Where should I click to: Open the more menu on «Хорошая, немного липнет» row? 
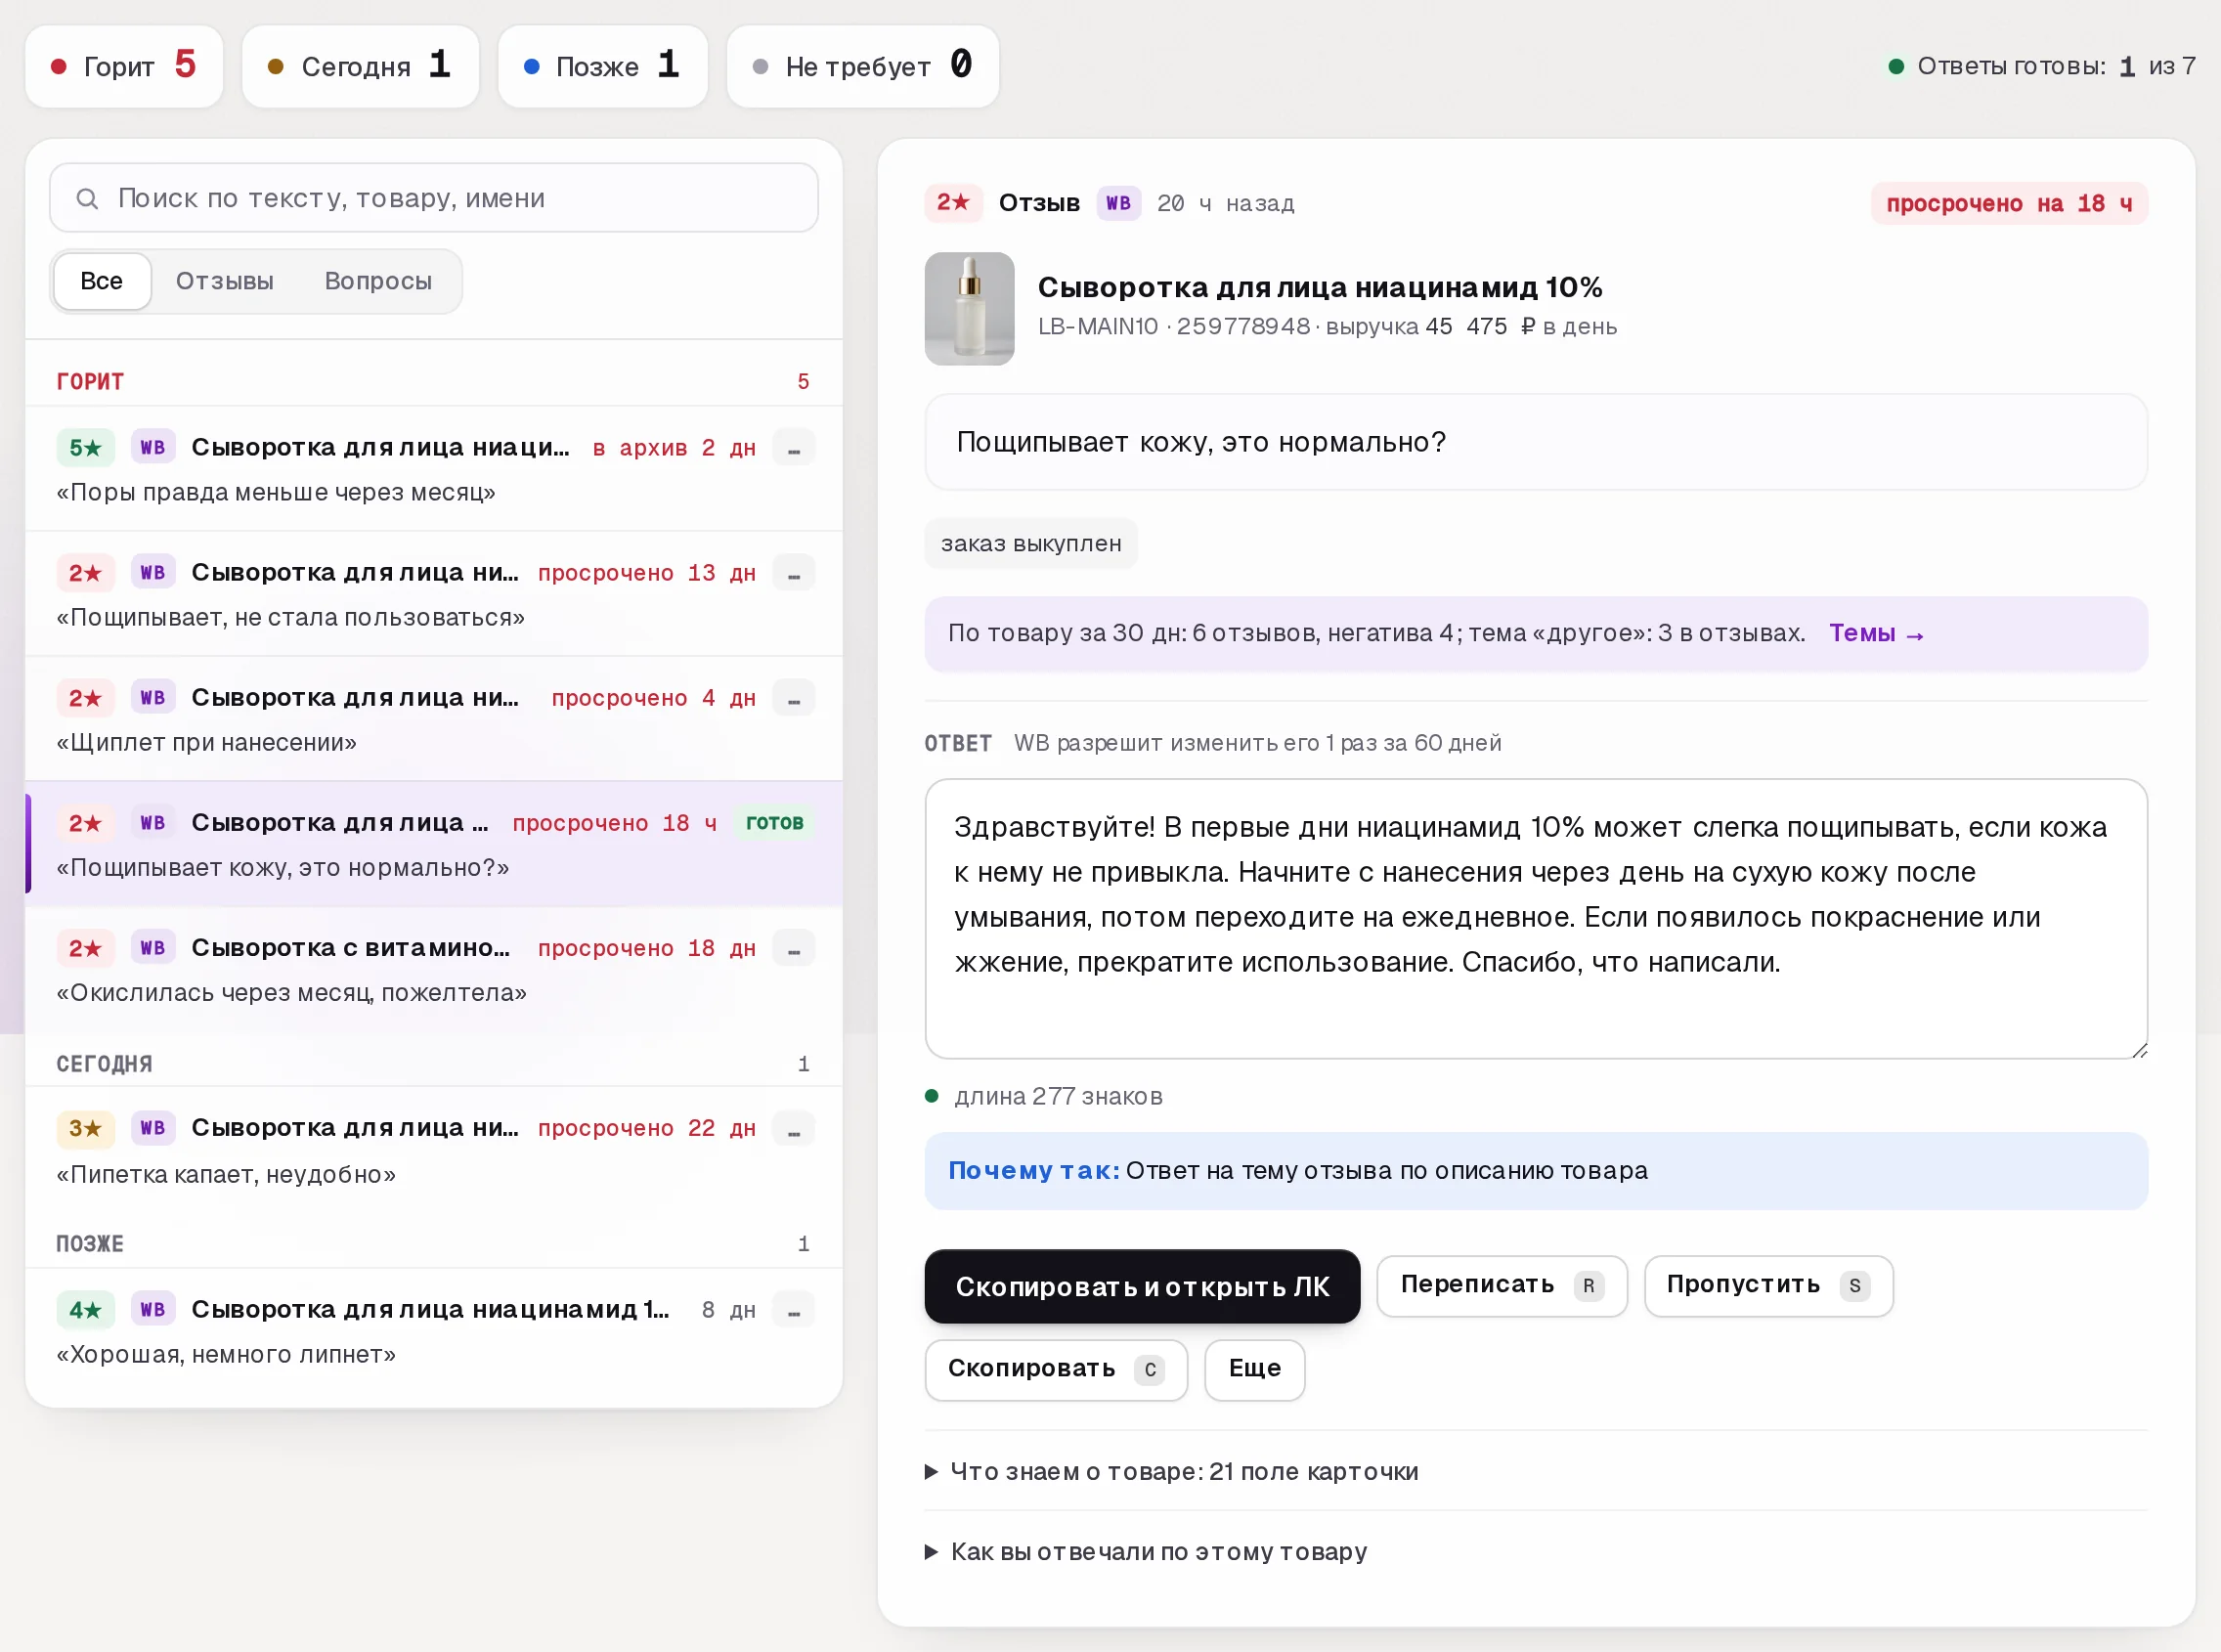click(794, 1310)
